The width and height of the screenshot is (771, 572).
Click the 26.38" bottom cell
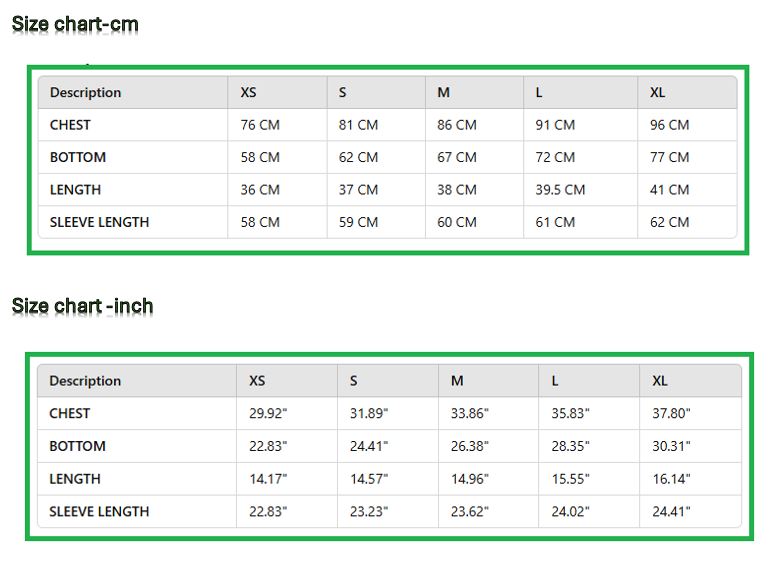[x=469, y=446]
